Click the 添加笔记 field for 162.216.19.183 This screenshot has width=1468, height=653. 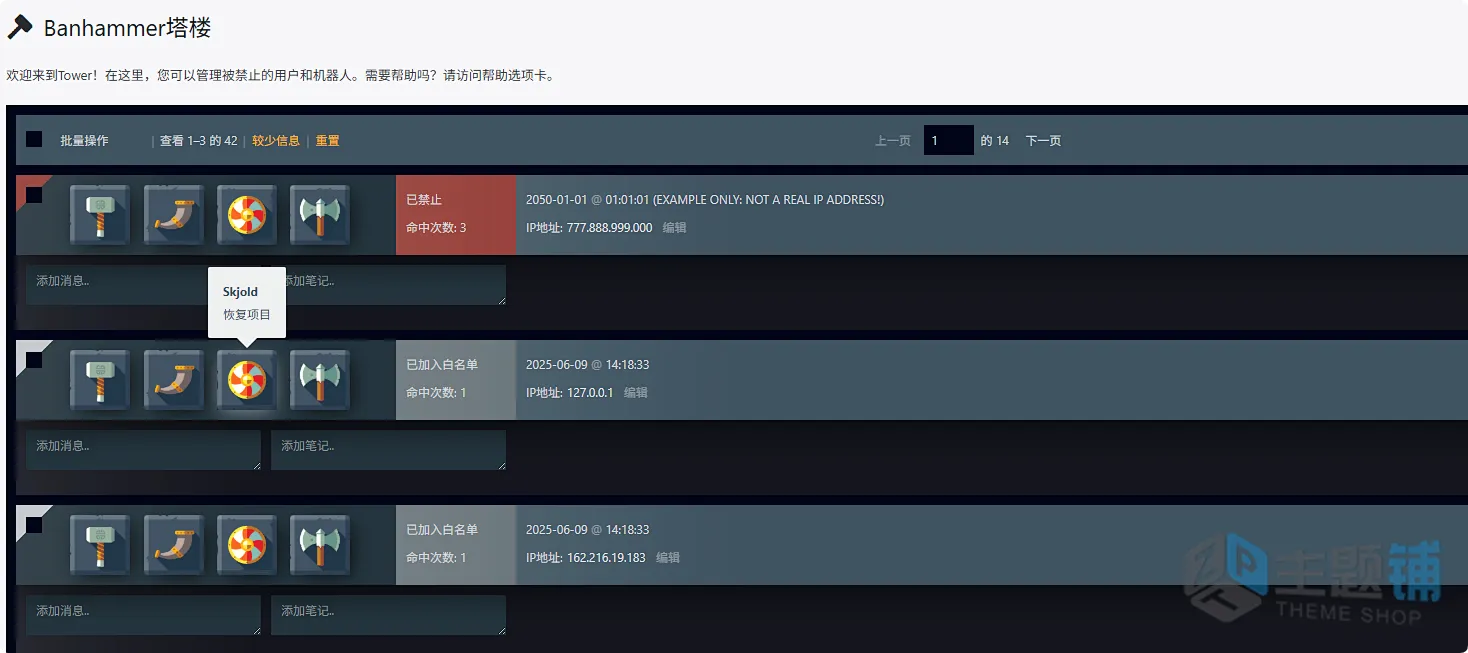coord(388,615)
